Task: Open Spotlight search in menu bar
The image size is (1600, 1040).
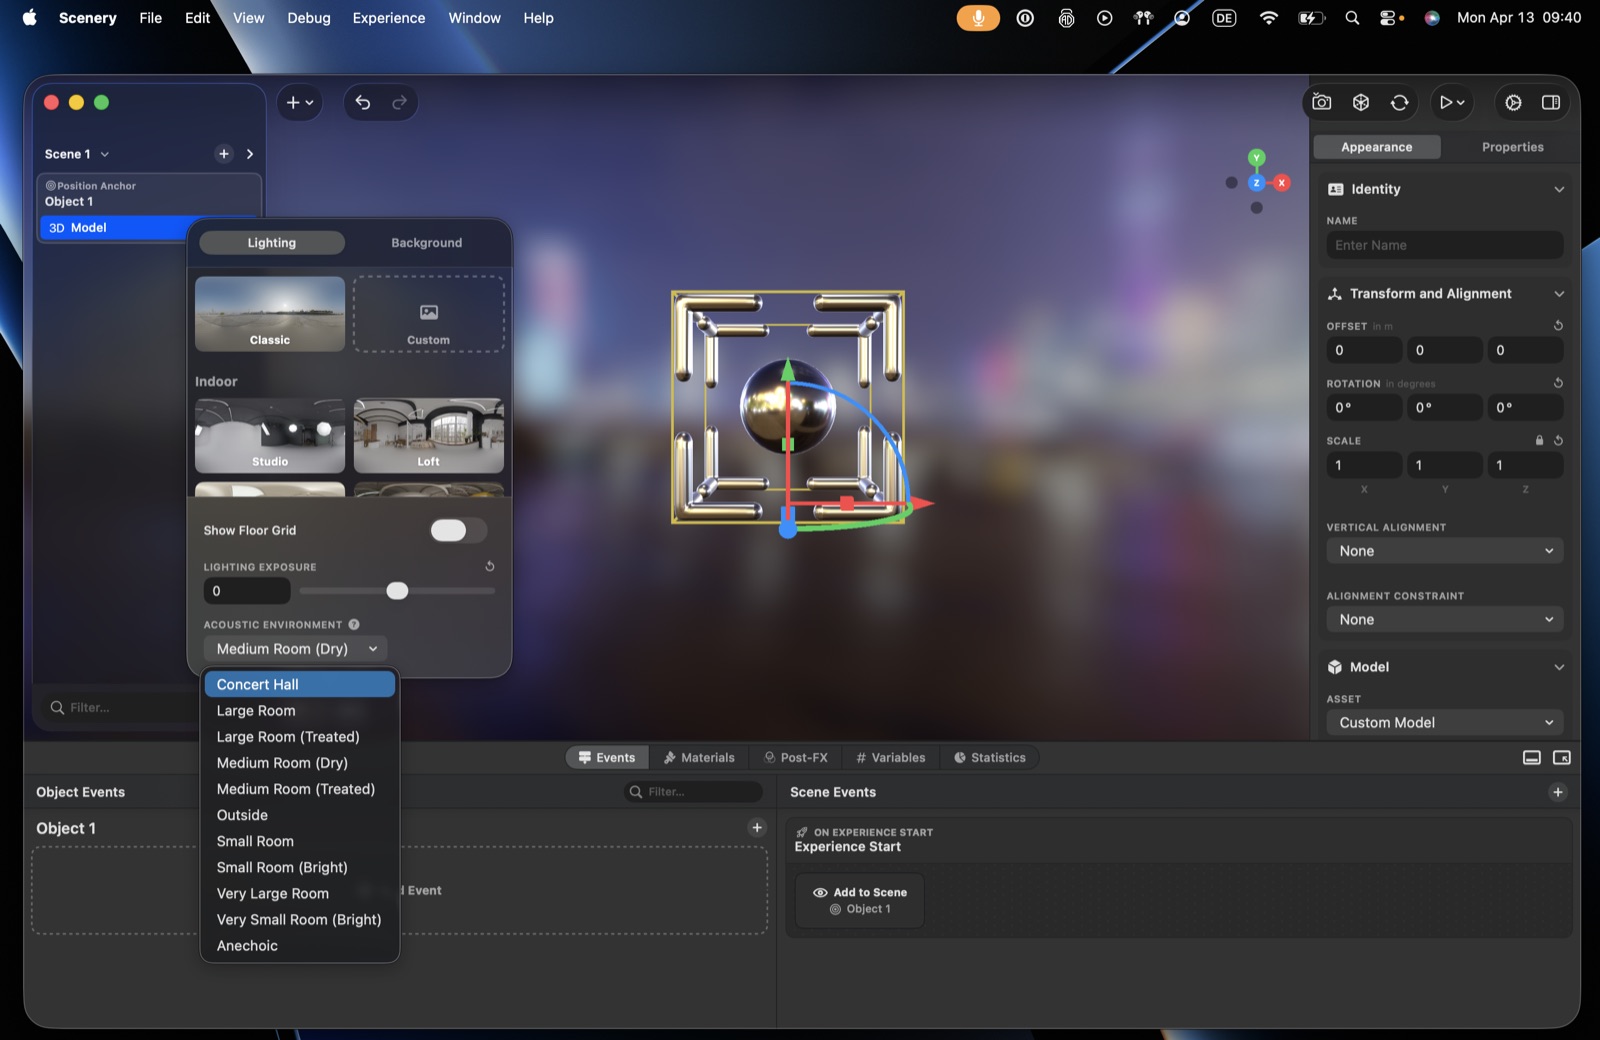Action: [1352, 18]
